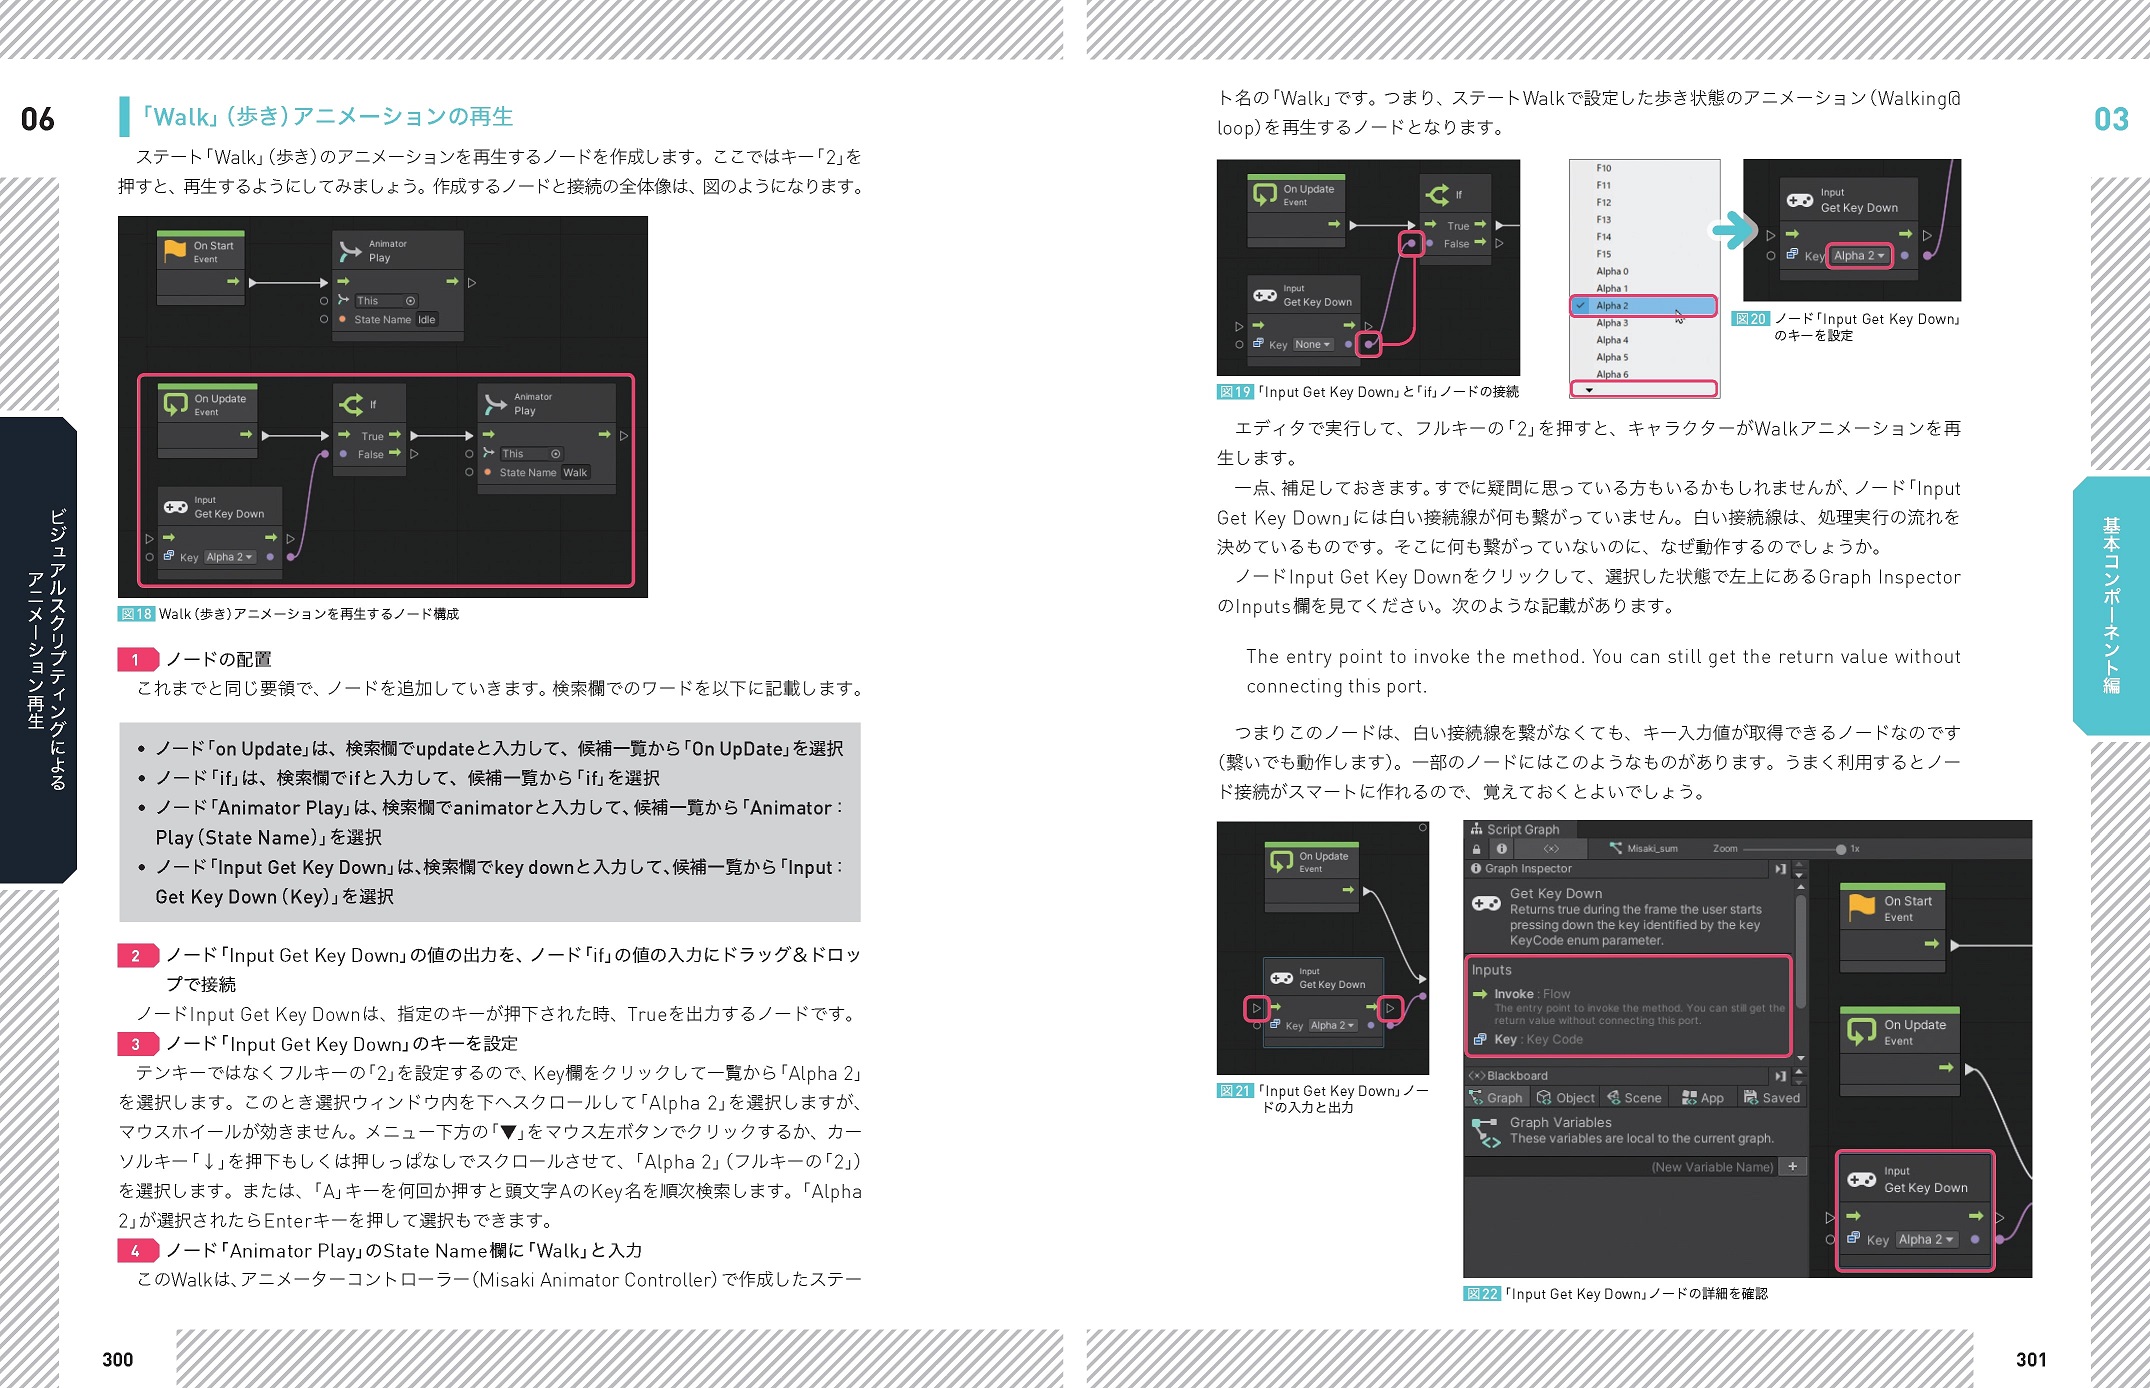
Task: Click Animator Play icon on Walk node
Action: pyautogui.click(x=495, y=404)
